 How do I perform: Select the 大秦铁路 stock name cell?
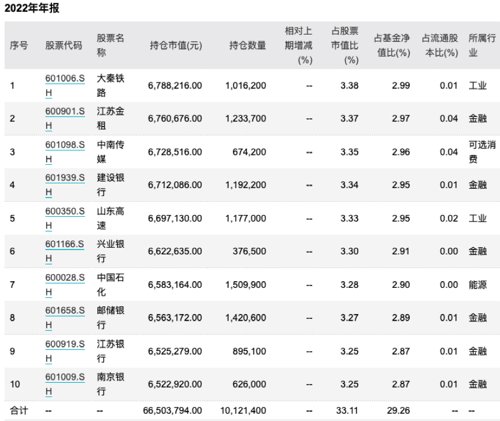coord(110,85)
